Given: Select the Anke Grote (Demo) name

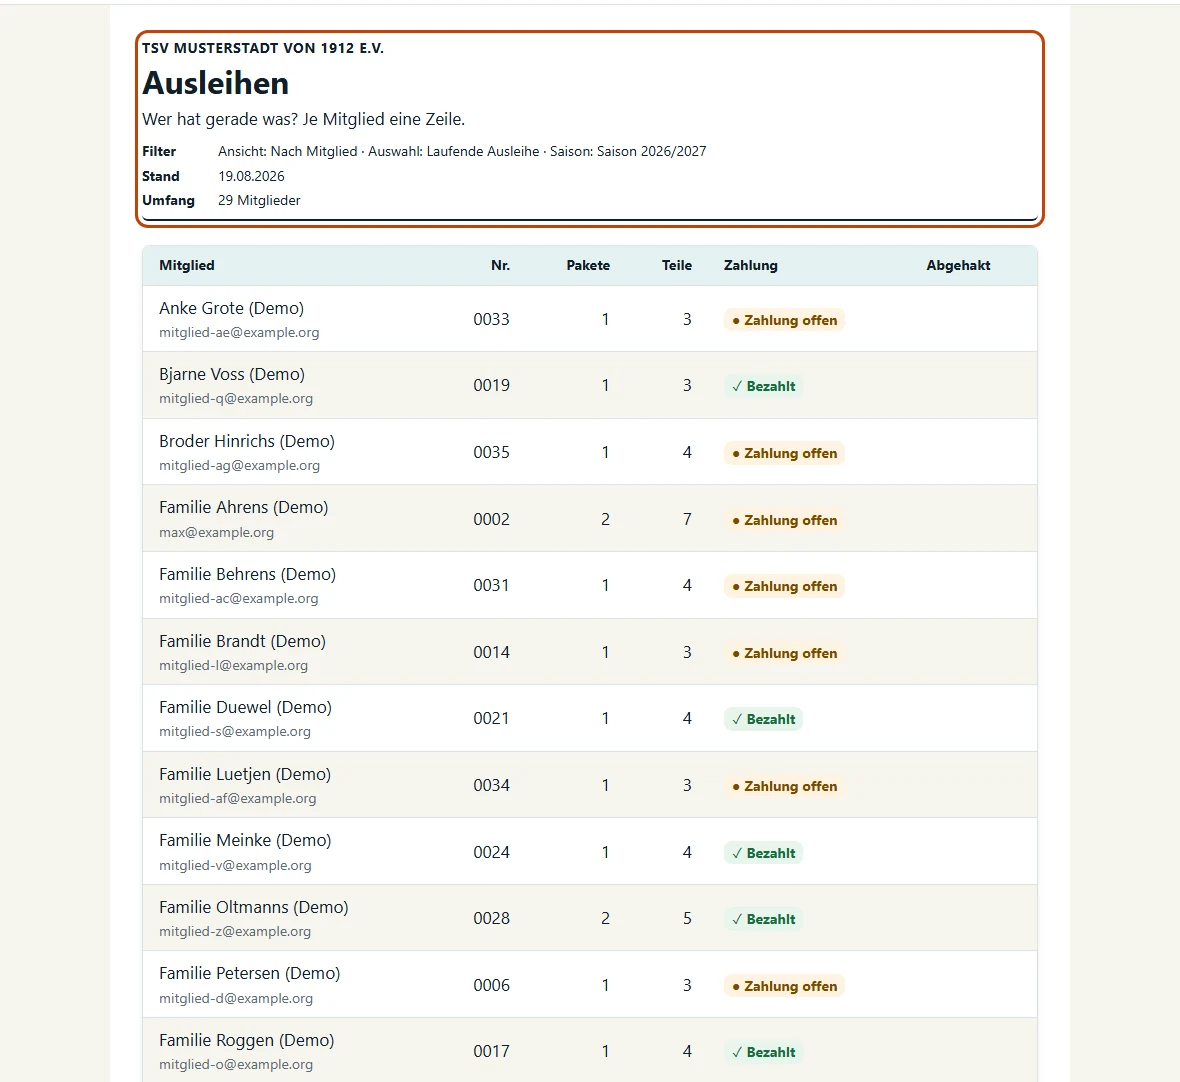Looking at the screenshot, I should click(231, 308).
